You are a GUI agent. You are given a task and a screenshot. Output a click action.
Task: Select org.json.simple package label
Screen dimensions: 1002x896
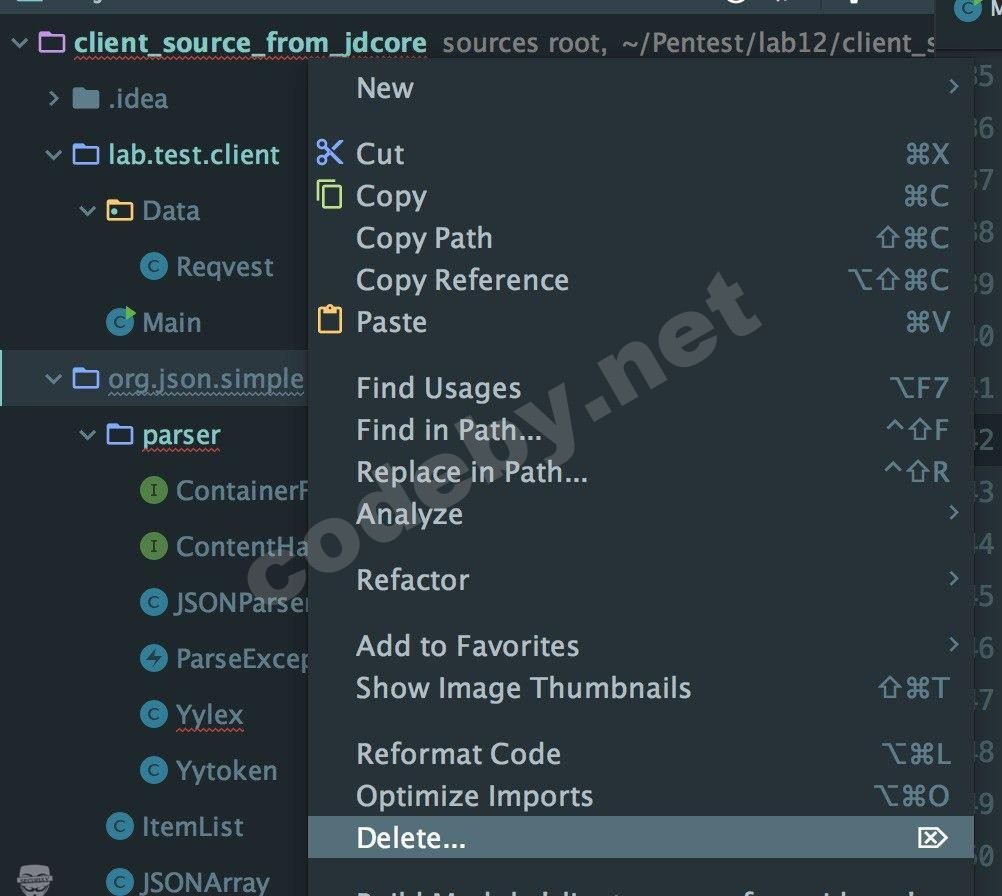[206, 379]
